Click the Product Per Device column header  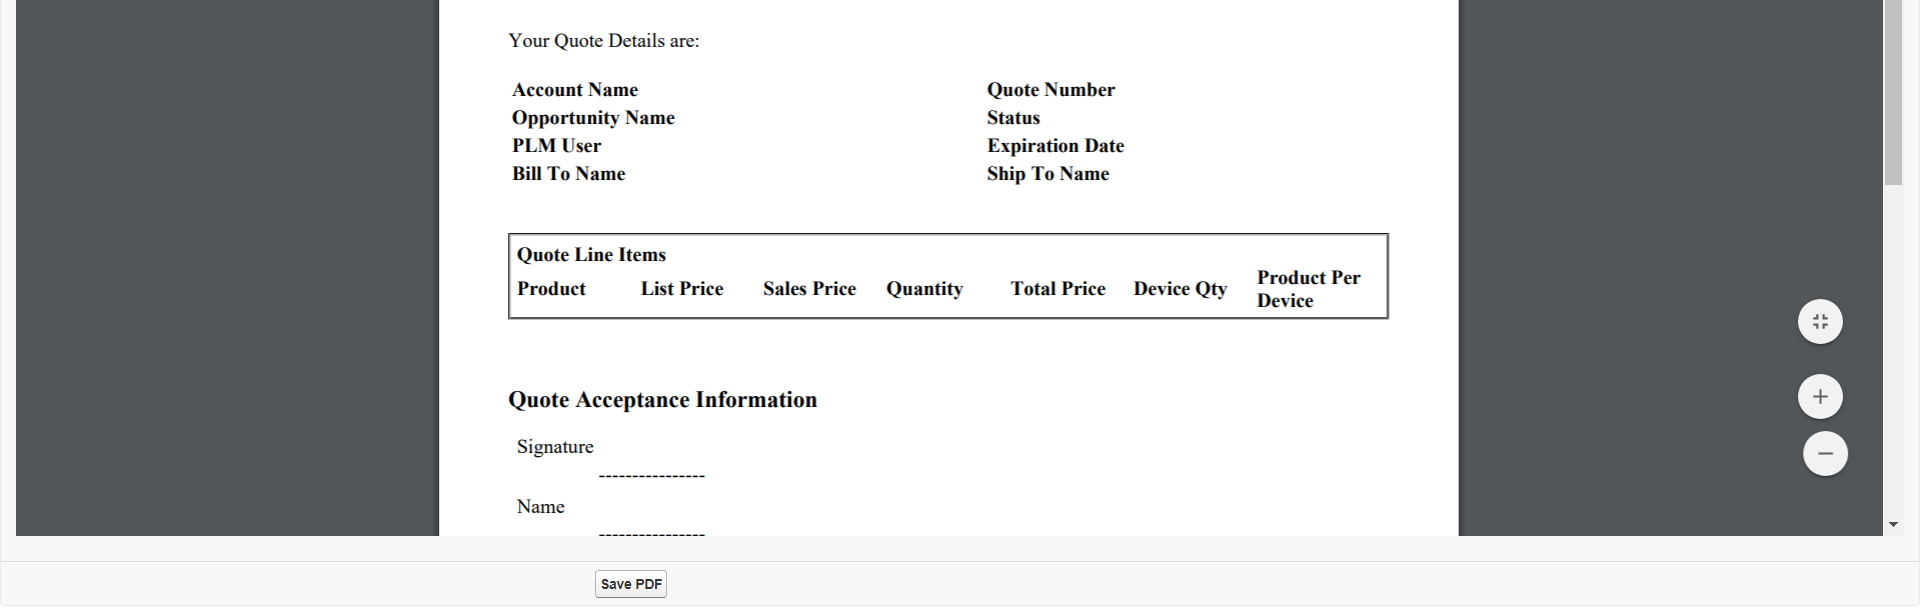(1308, 289)
